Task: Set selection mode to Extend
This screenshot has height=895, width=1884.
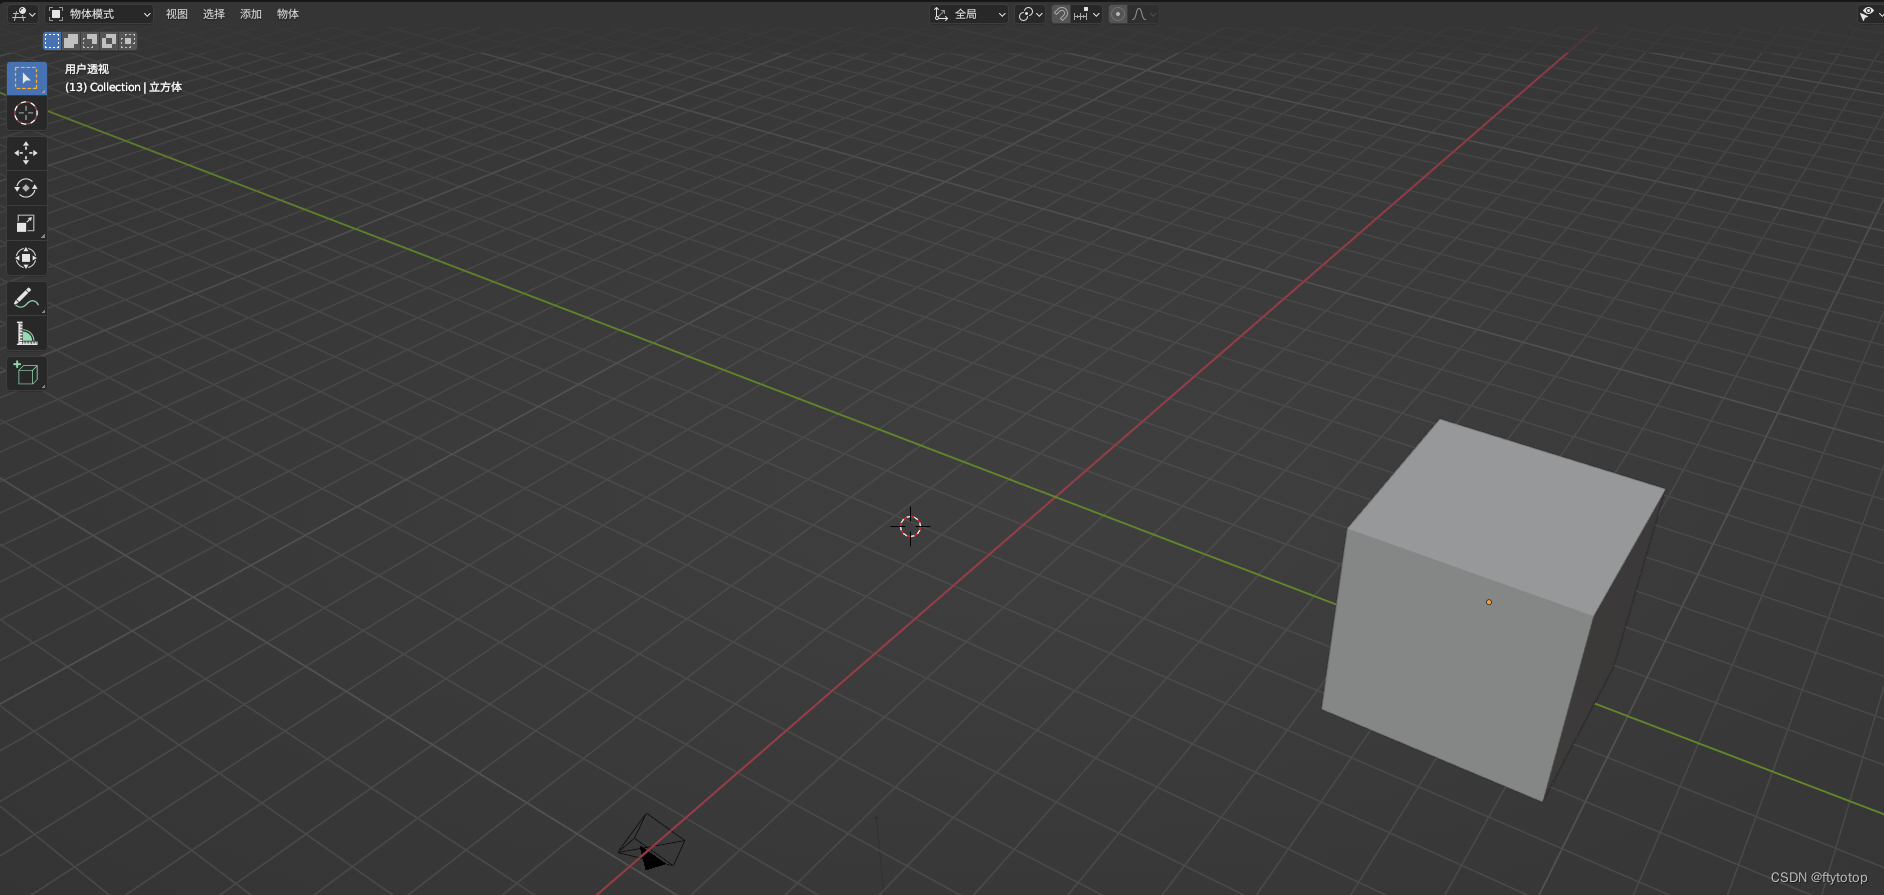Action: click(x=71, y=41)
